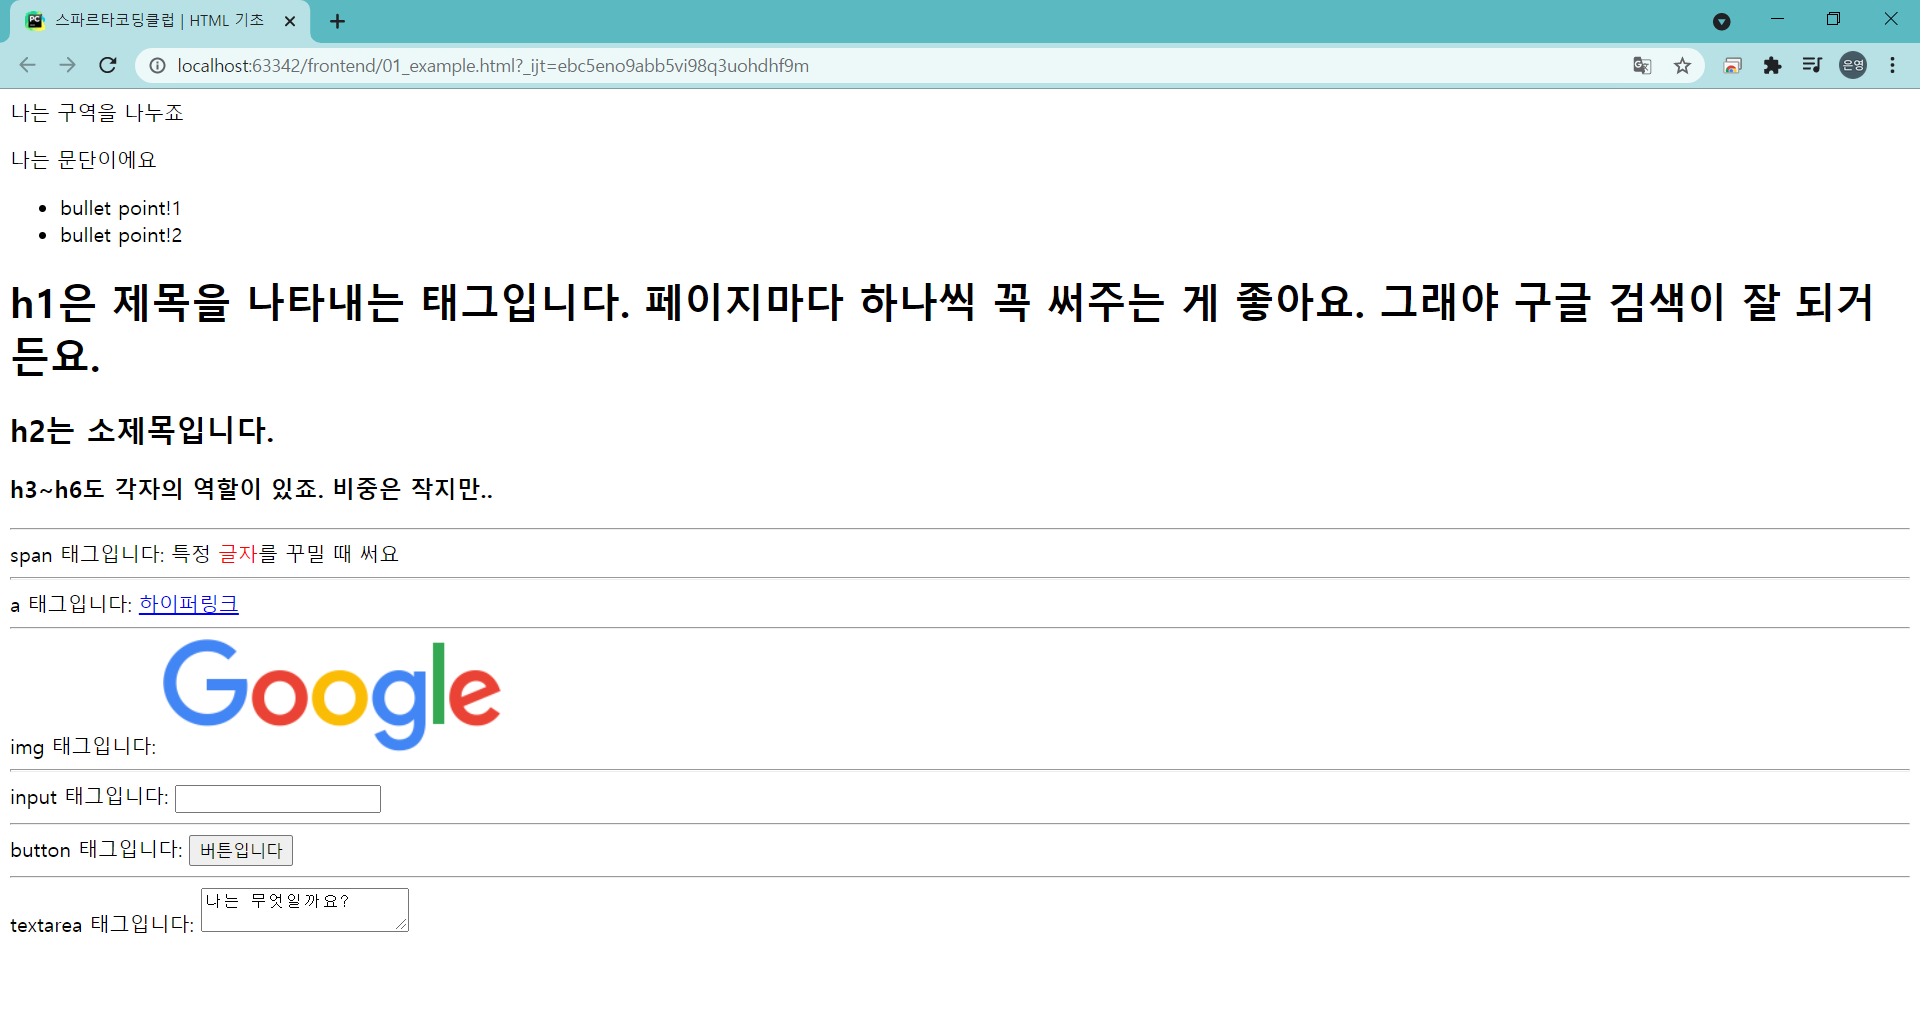Click the Google logo image
1920x1030 pixels.
click(x=331, y=695)
